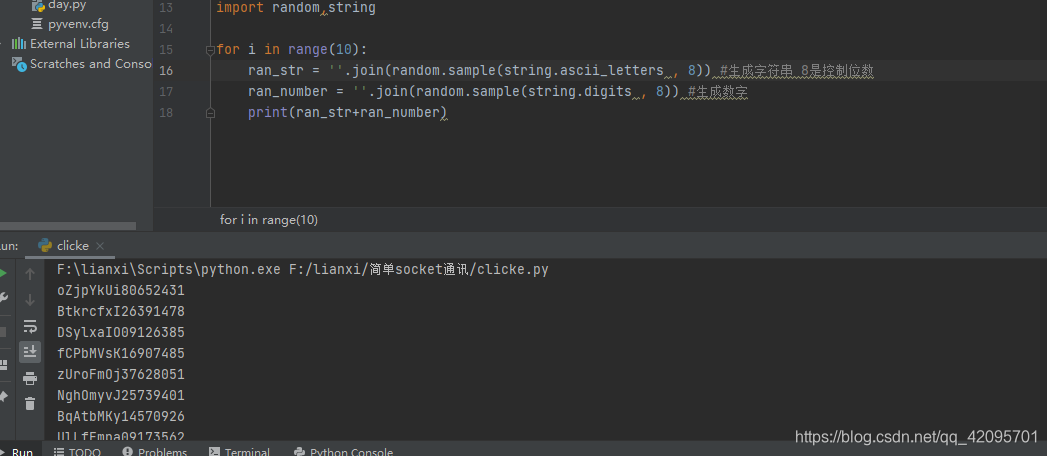The width and height of the screenshot is (1047, 456).
Task: Select the clicke run tab
Action: [72, 246]
